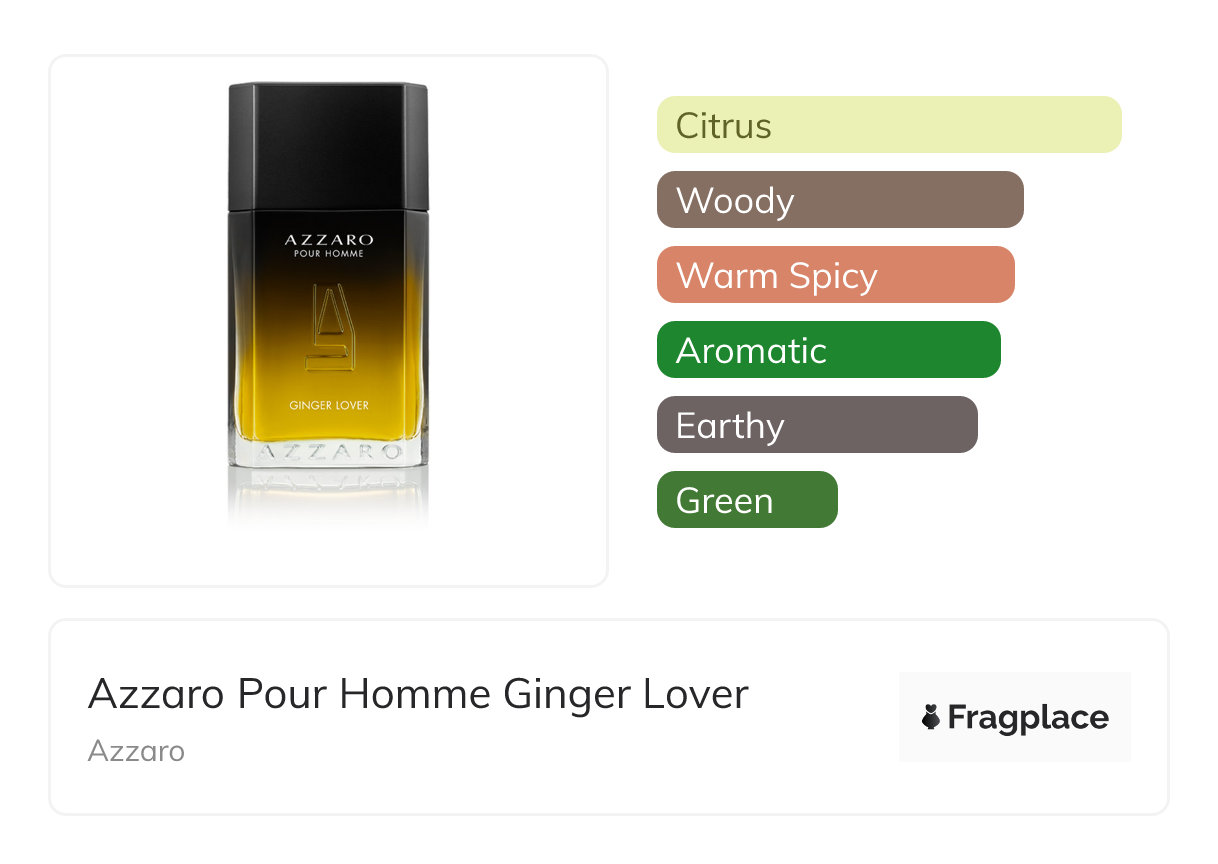Image resolution: width=1218 pixels, height=864 pixels.
Task: Click the Green accord bar
Action: (747, 500)
